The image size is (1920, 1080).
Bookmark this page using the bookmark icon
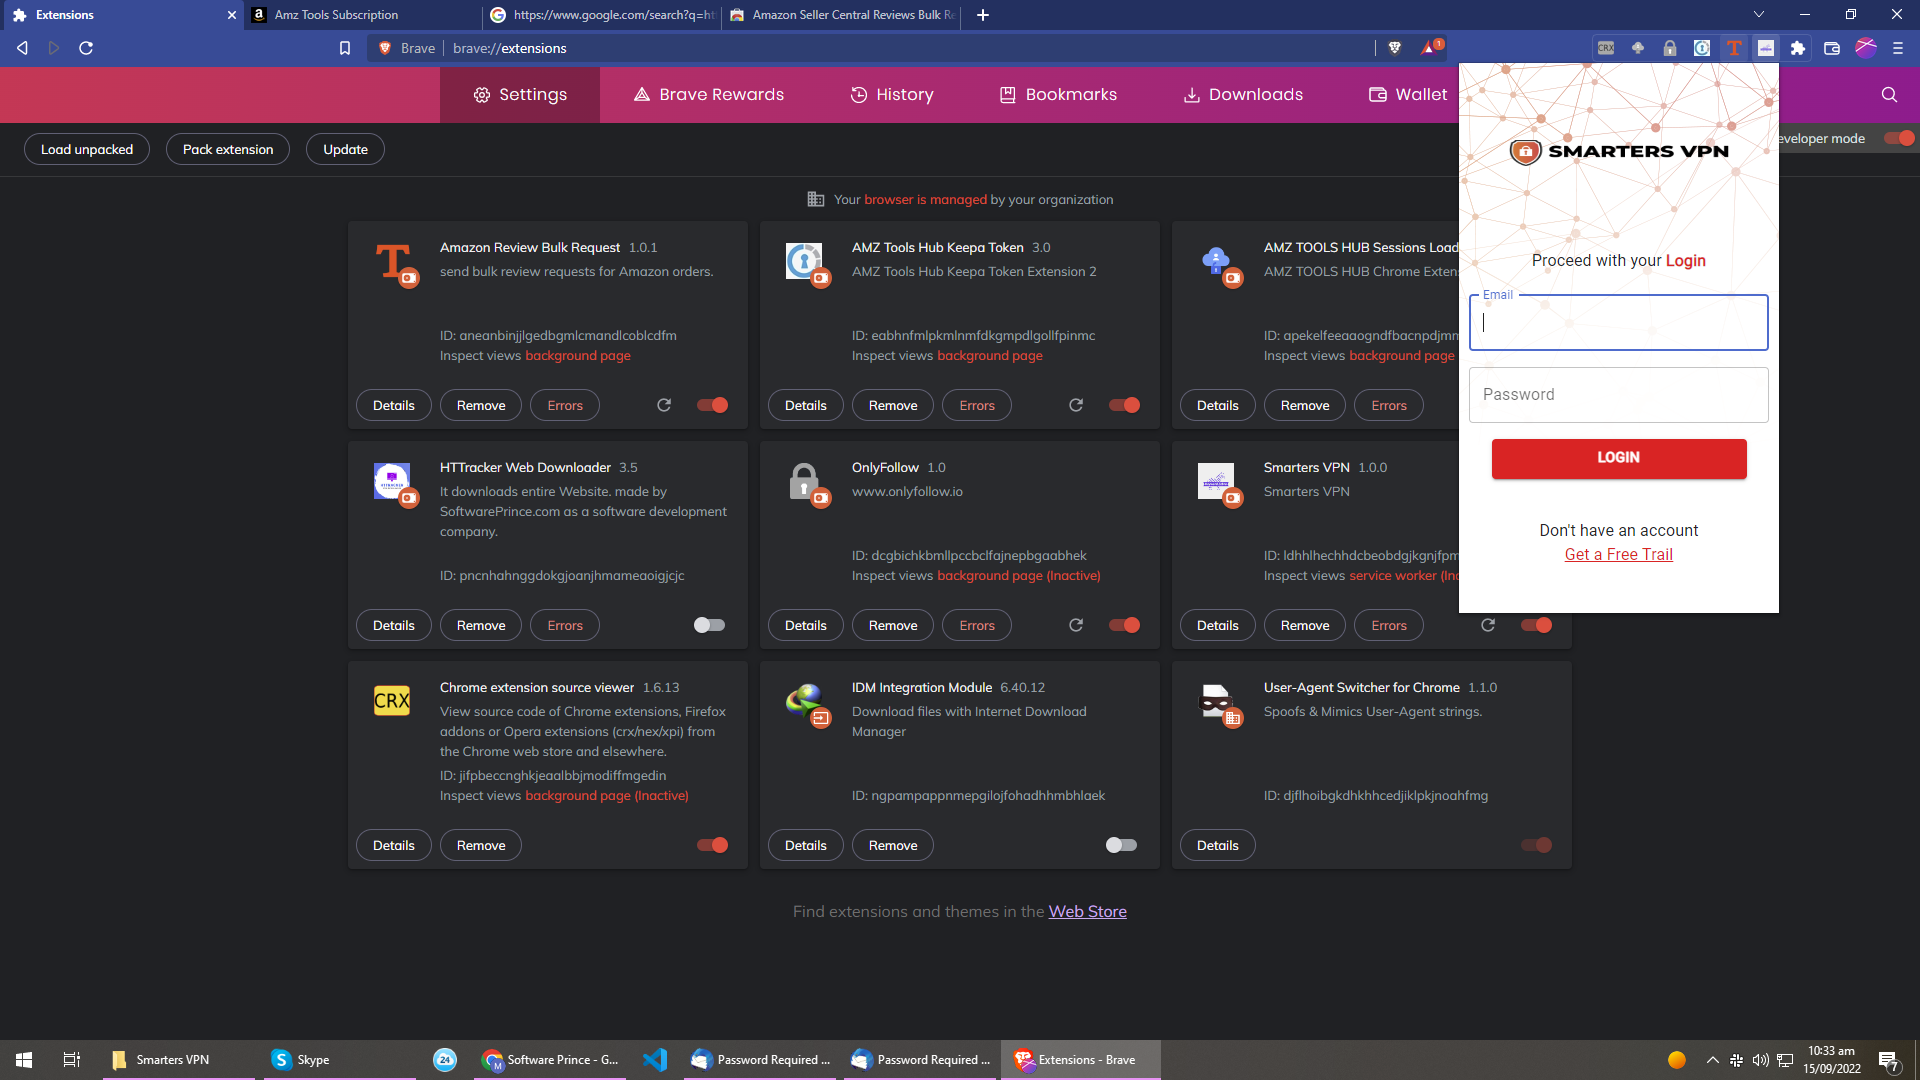(x=345, y=48)
